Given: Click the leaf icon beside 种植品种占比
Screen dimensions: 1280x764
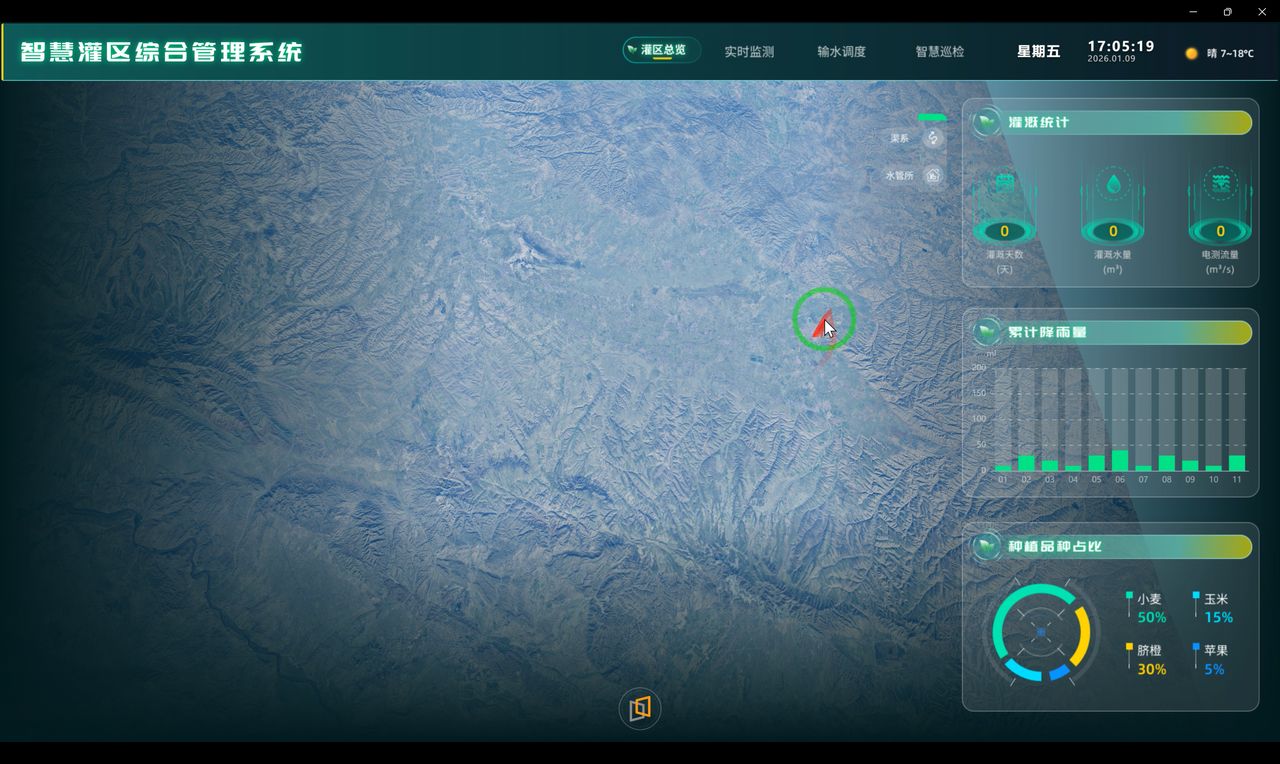Looking at the screenshot, I should point(987,546).
